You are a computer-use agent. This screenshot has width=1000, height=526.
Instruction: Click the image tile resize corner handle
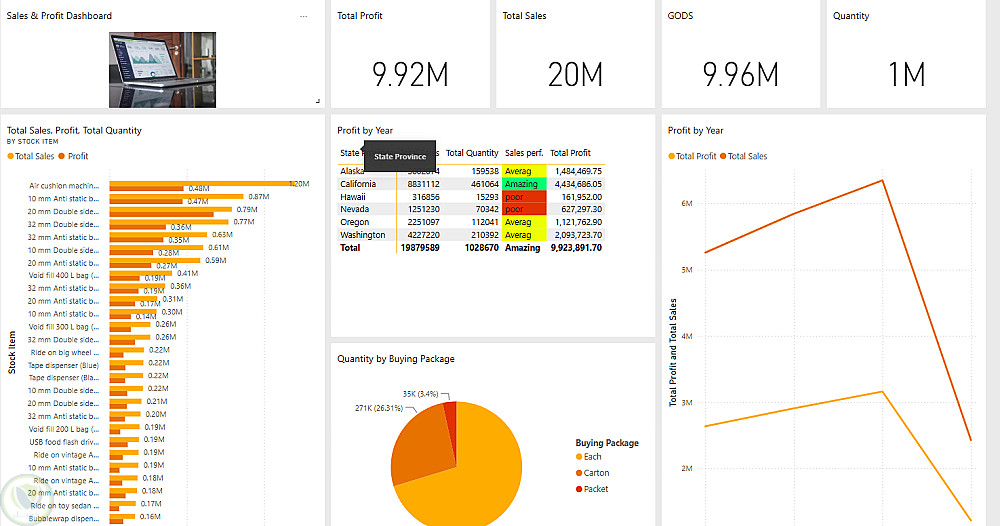tap(318, 101)
